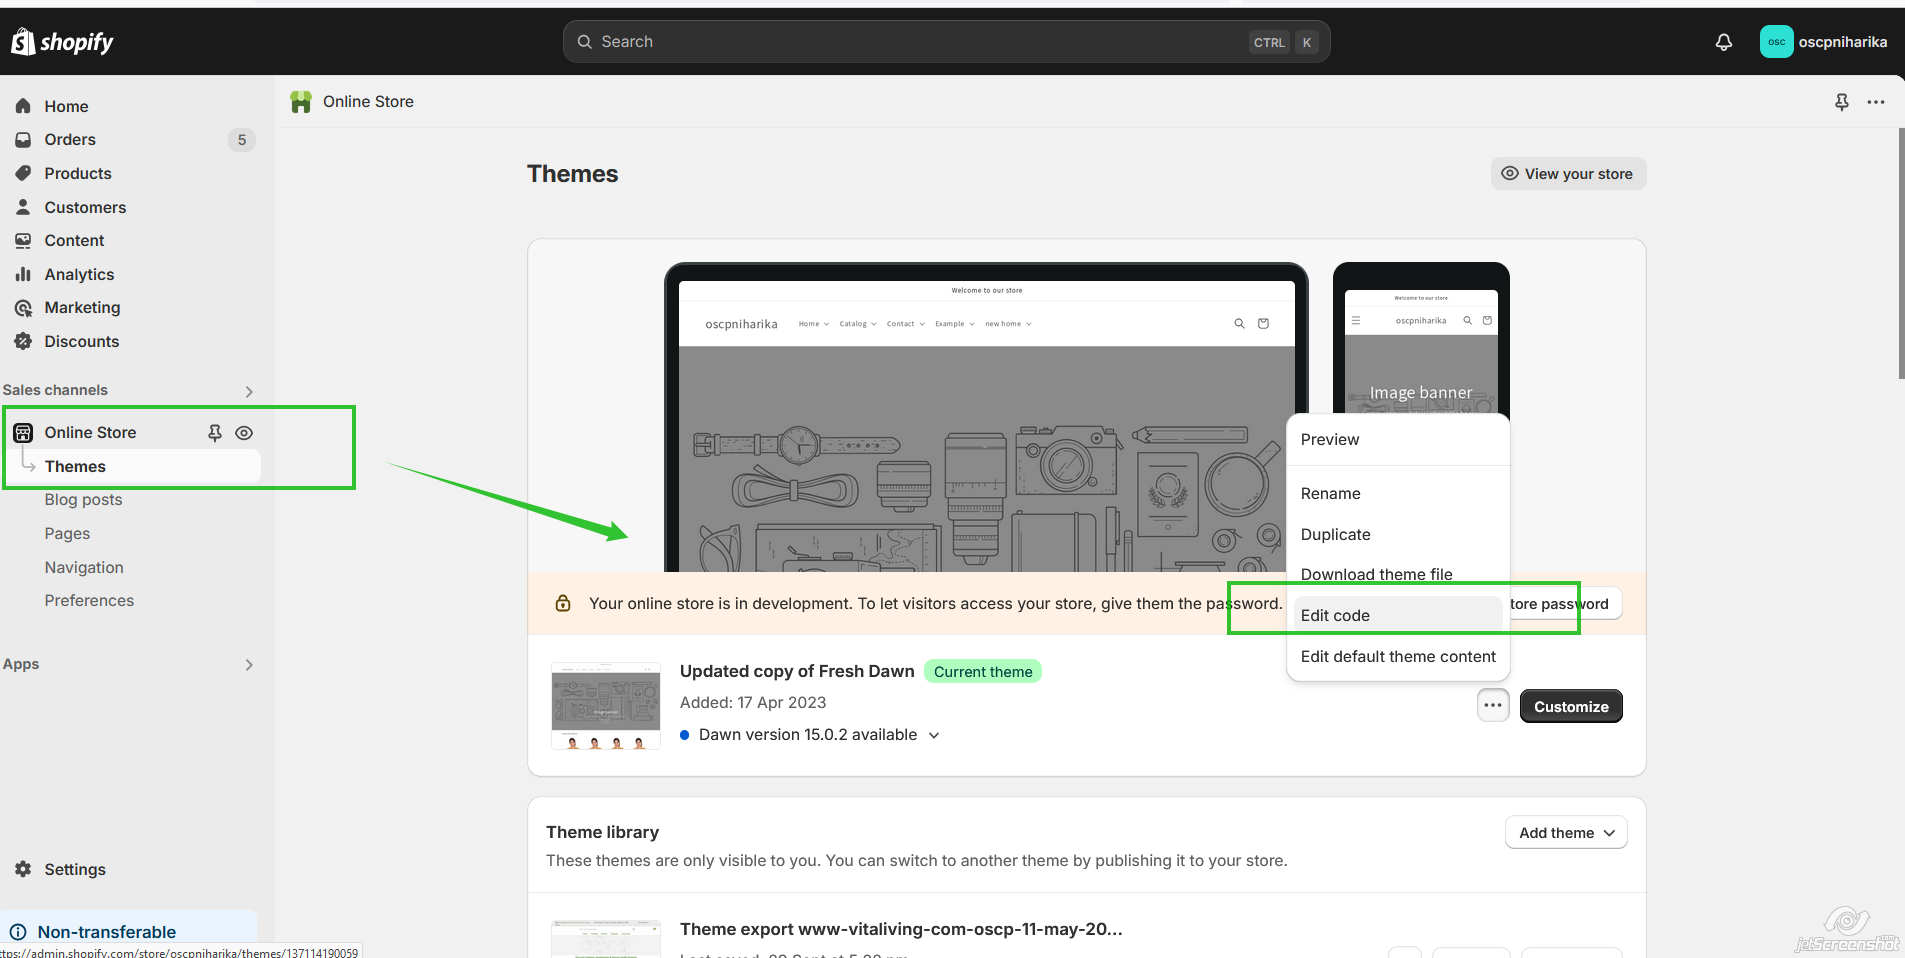Click the Shopify logo

pos(62,42)
